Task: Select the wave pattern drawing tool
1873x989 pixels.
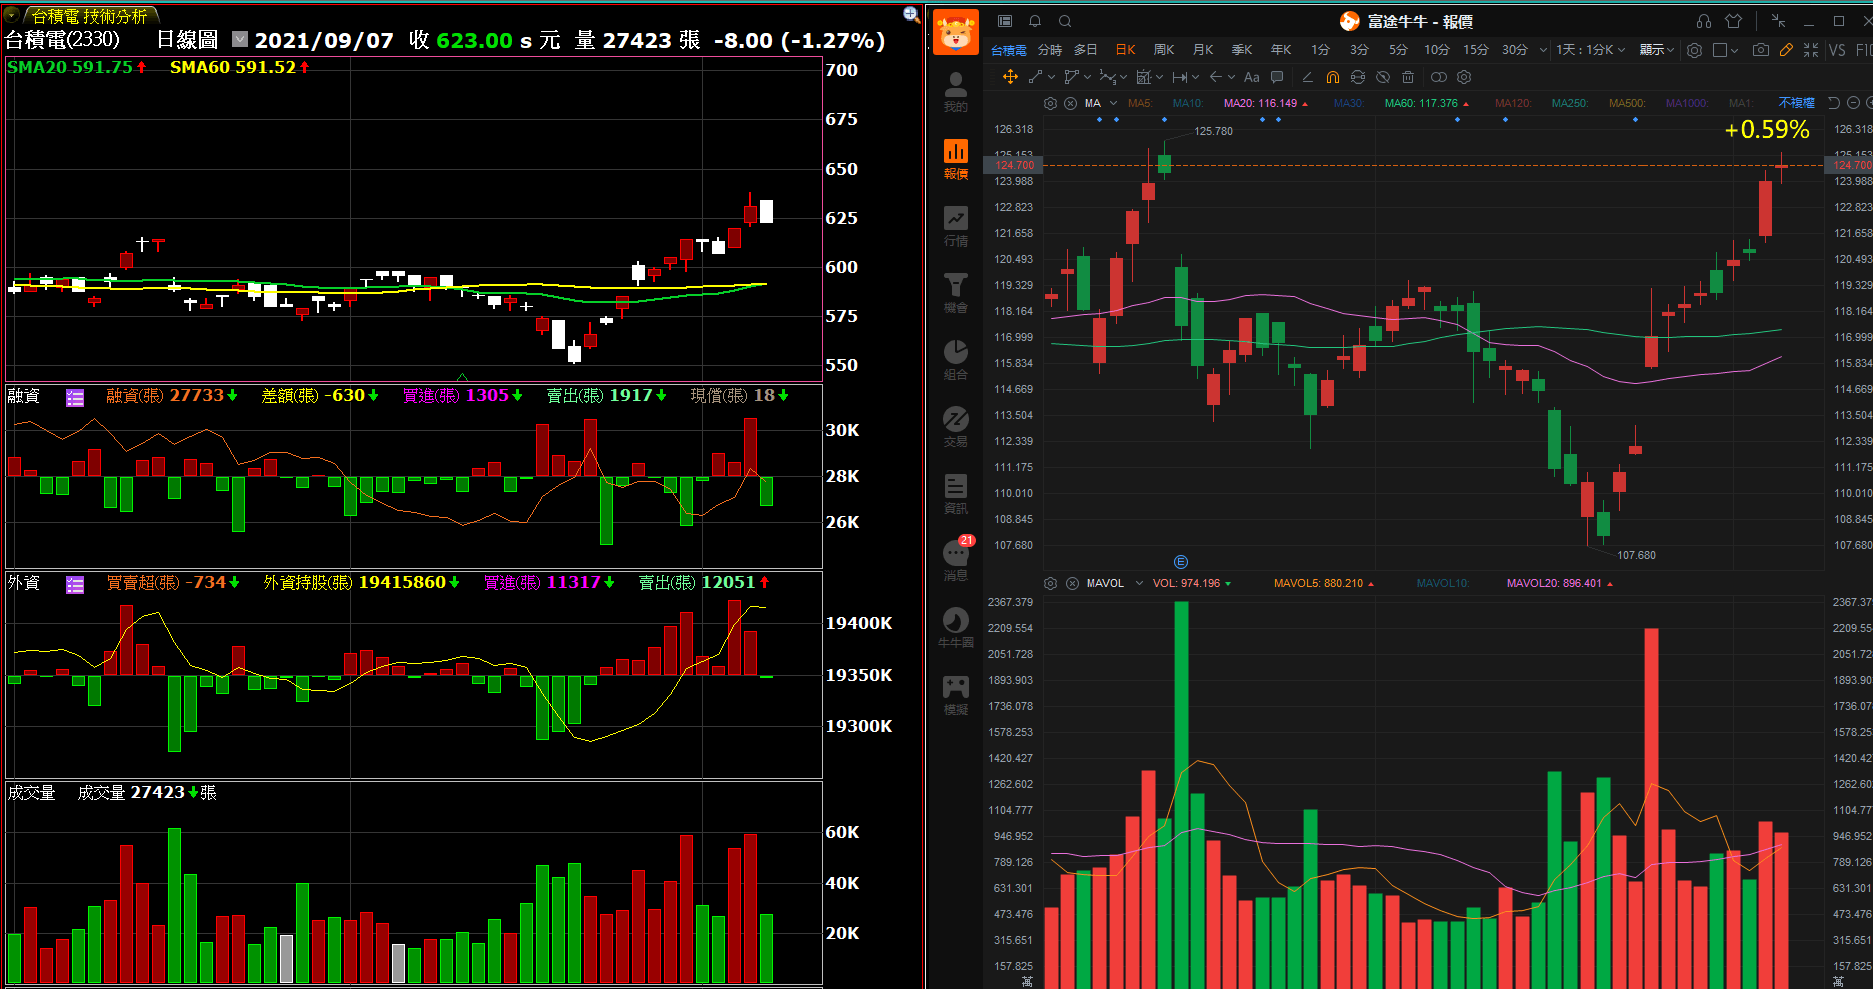Action: [x=1107, y=77]
